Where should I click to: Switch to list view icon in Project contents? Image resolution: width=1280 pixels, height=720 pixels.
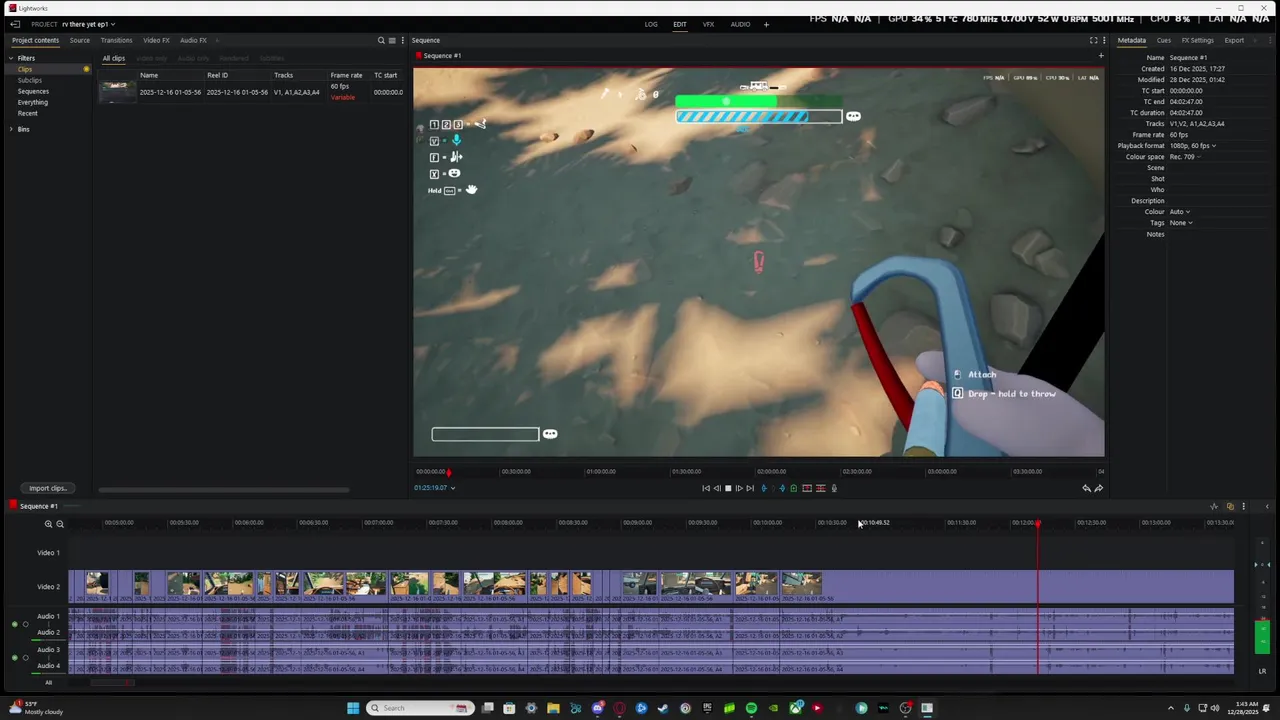click(392, 40)
